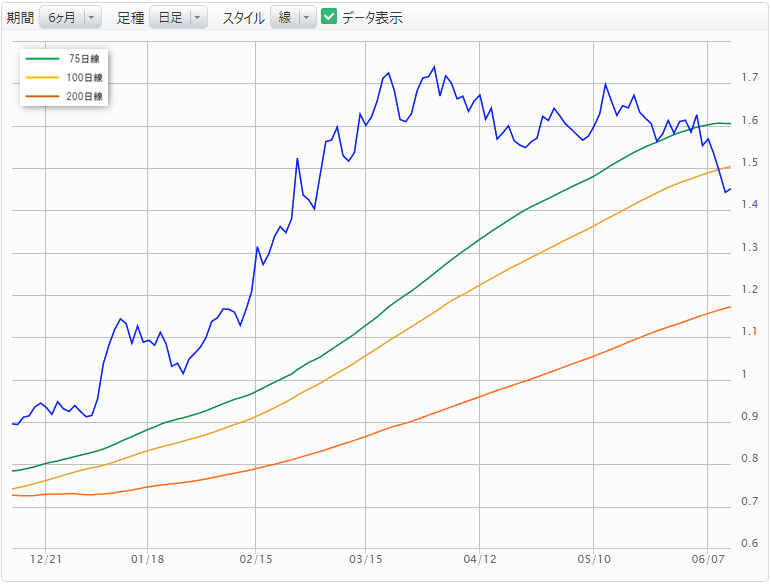Click the orange 200日線 legend line sample
Screen dimensions: 771x584
click(x=42, y=96)
